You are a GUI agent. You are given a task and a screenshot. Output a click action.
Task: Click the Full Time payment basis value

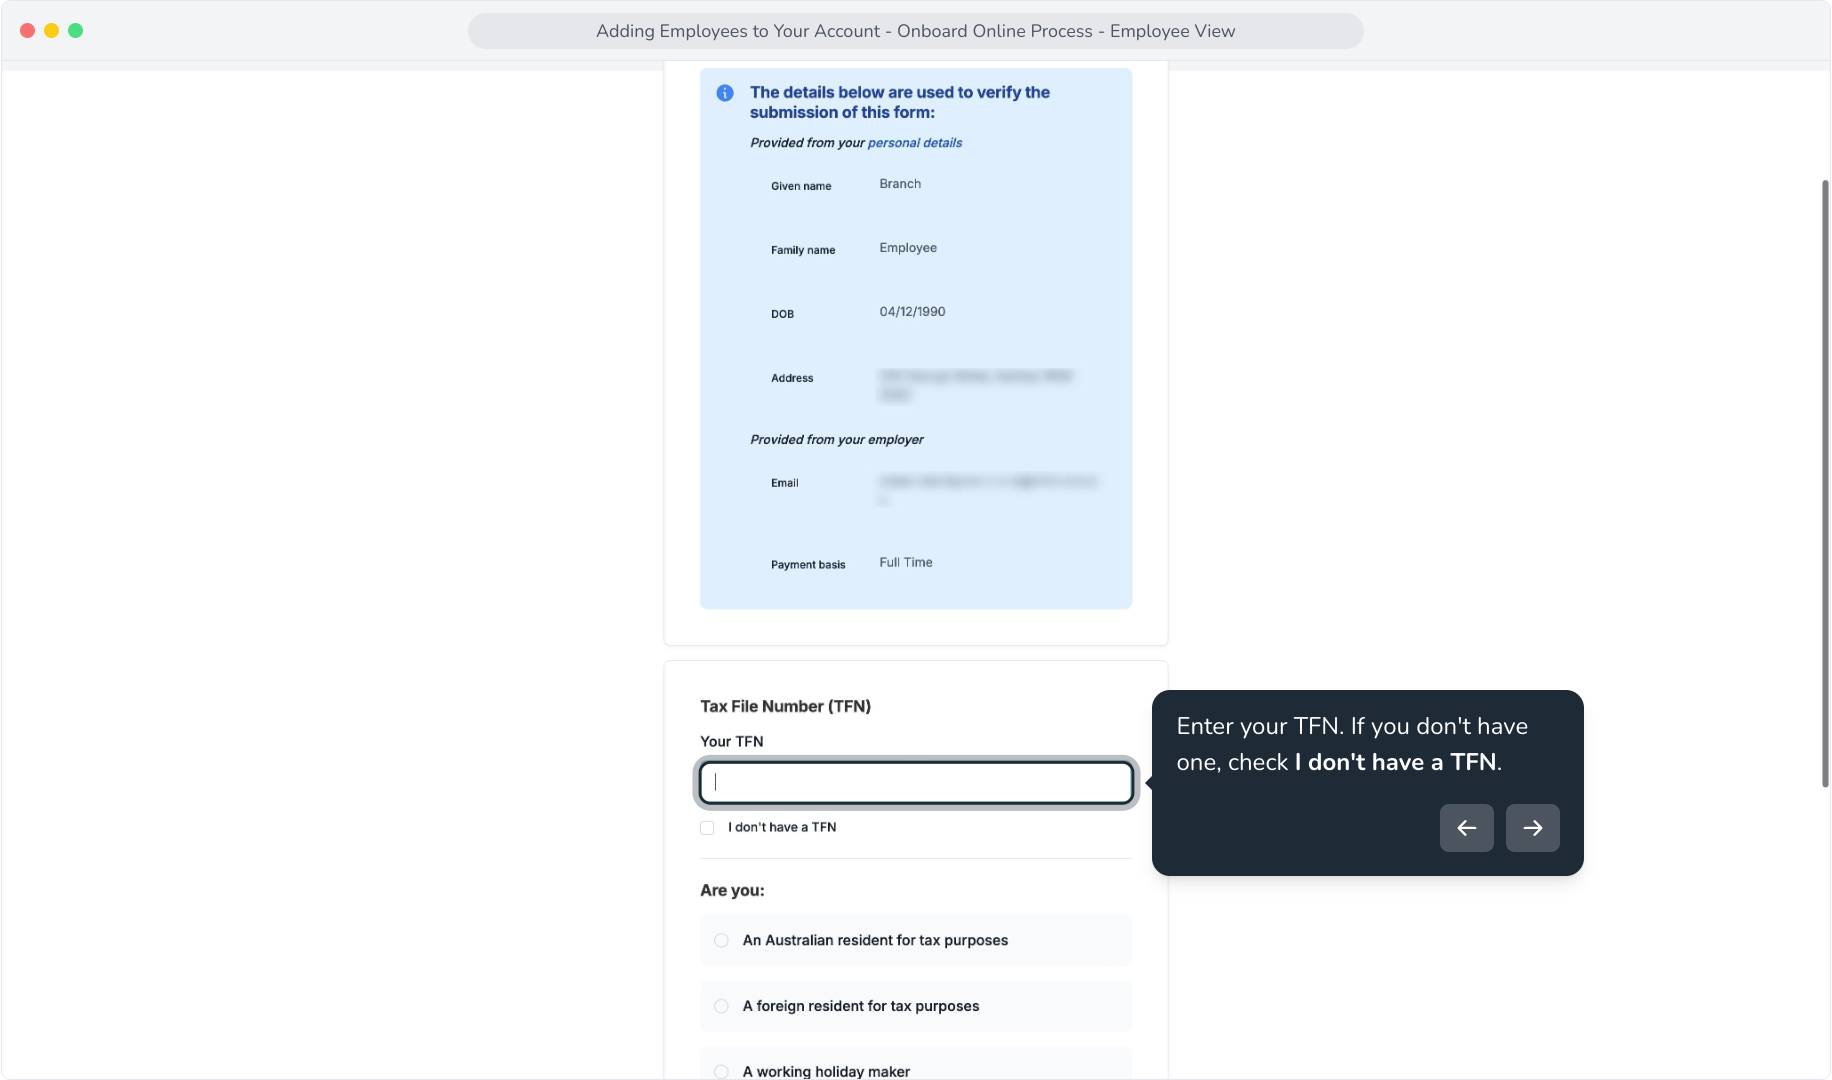(x=906, y=563)
